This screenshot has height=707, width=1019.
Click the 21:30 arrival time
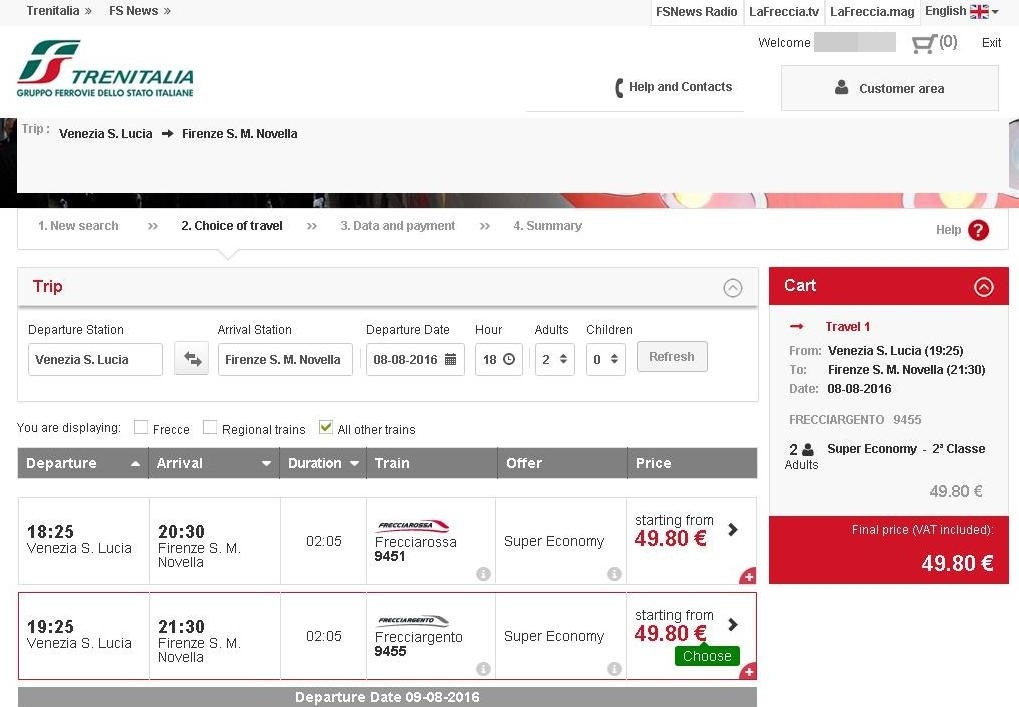[181, 626]
